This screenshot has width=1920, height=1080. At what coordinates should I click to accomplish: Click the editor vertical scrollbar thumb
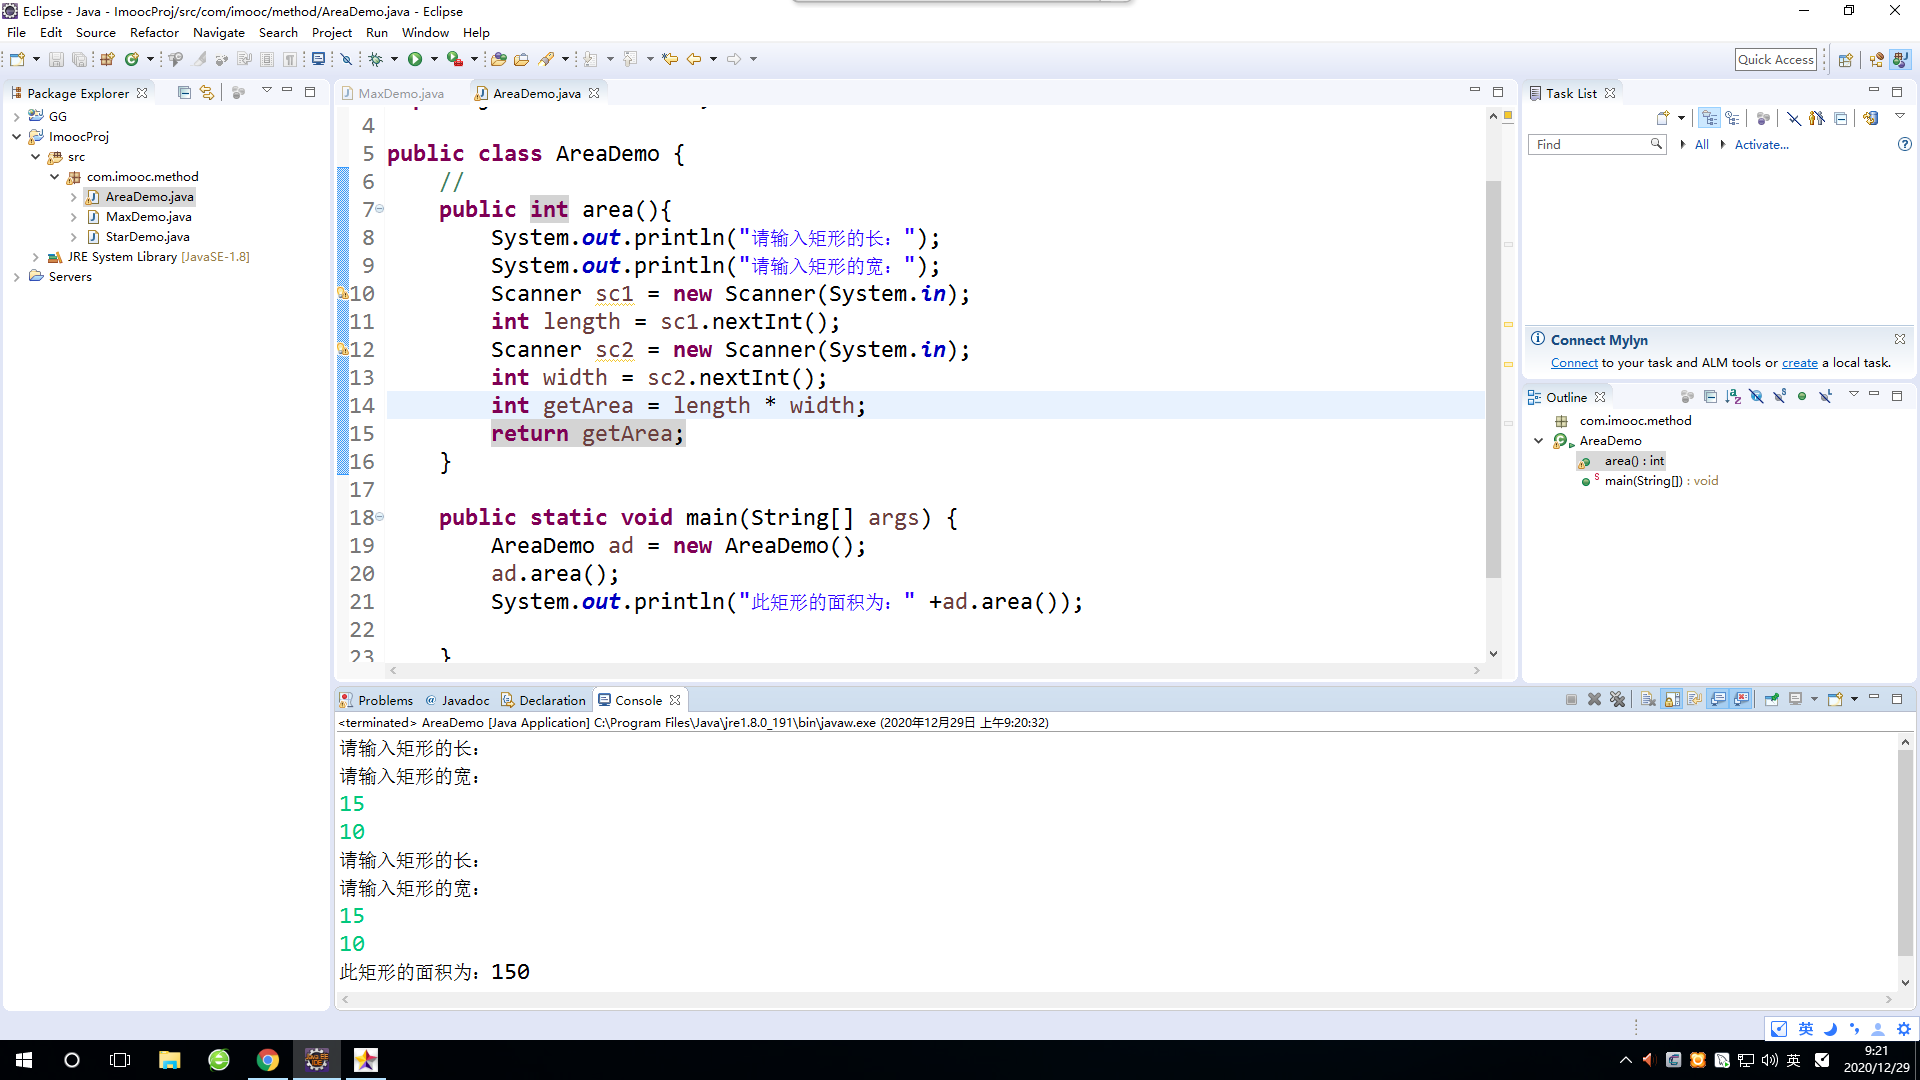[1493, 380]
